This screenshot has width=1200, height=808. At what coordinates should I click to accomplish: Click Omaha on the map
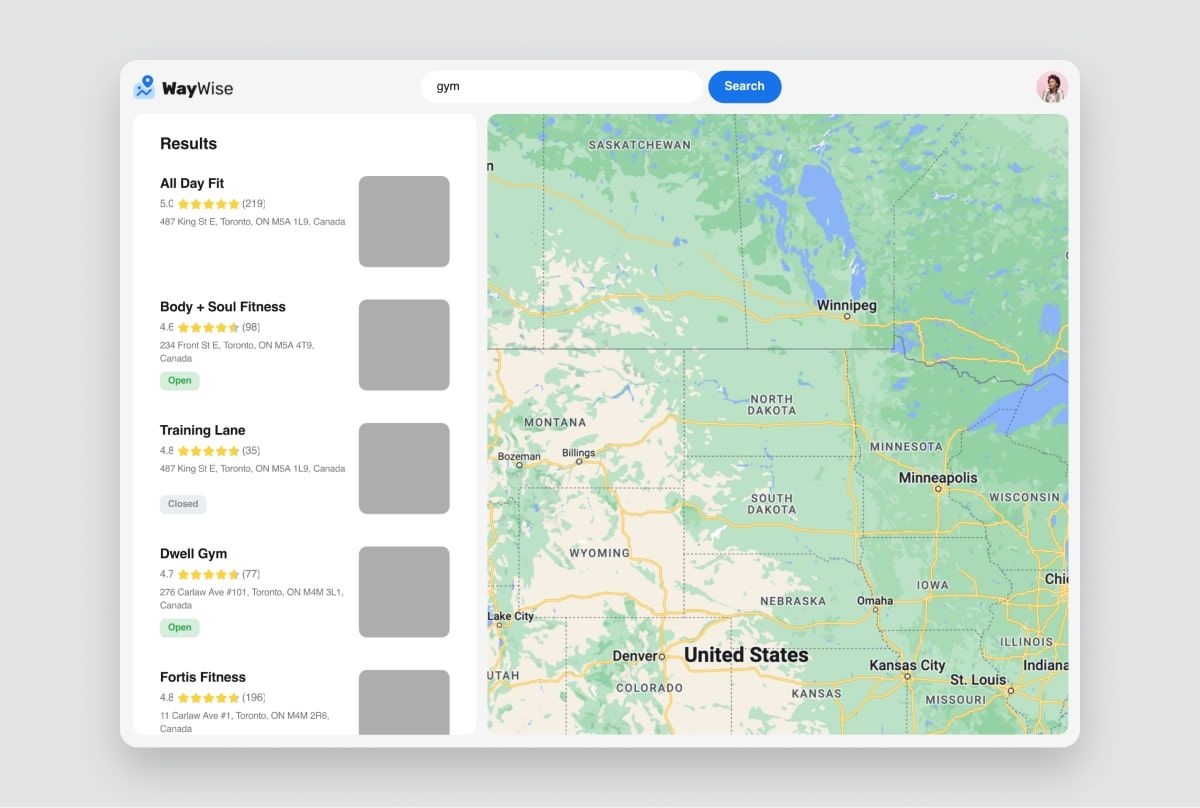click(x=875, y=601)
